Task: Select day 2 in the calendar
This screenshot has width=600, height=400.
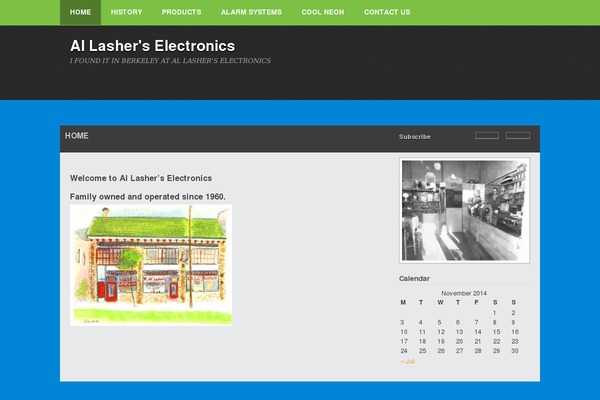Action: (x=514, y=313)
